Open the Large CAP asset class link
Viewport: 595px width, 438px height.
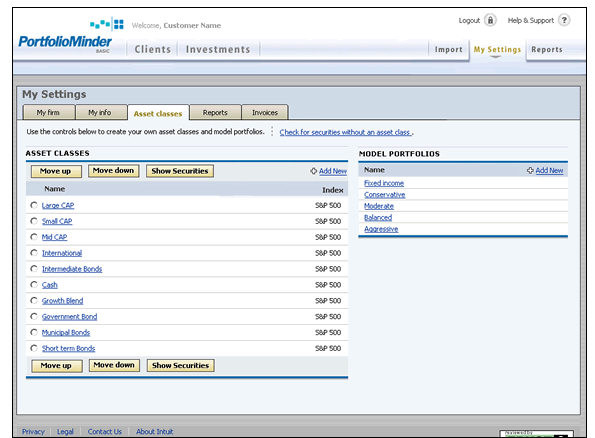pos(58,205)
